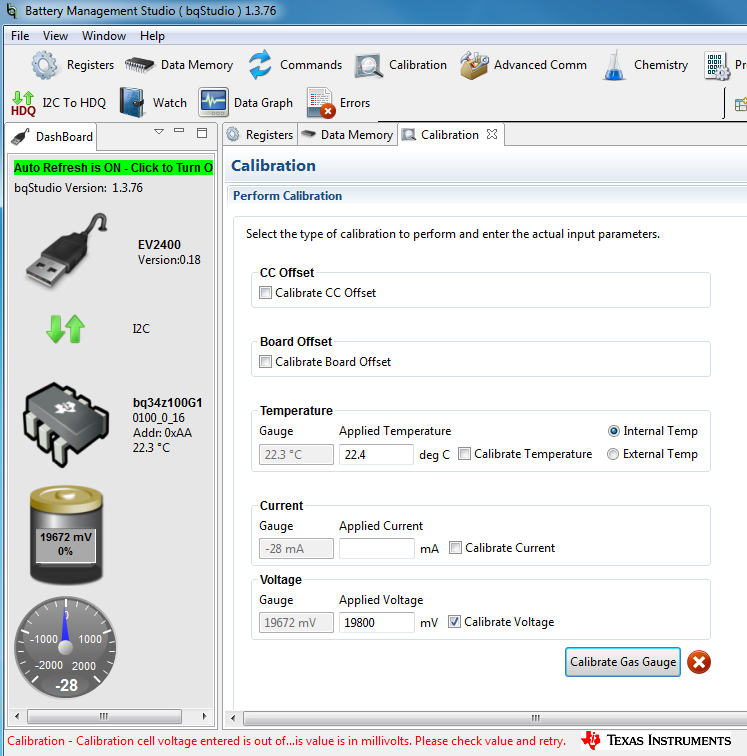747x756 pixels.
Task: Click DashBoard scrollbar left arrow
Action: 17,716
